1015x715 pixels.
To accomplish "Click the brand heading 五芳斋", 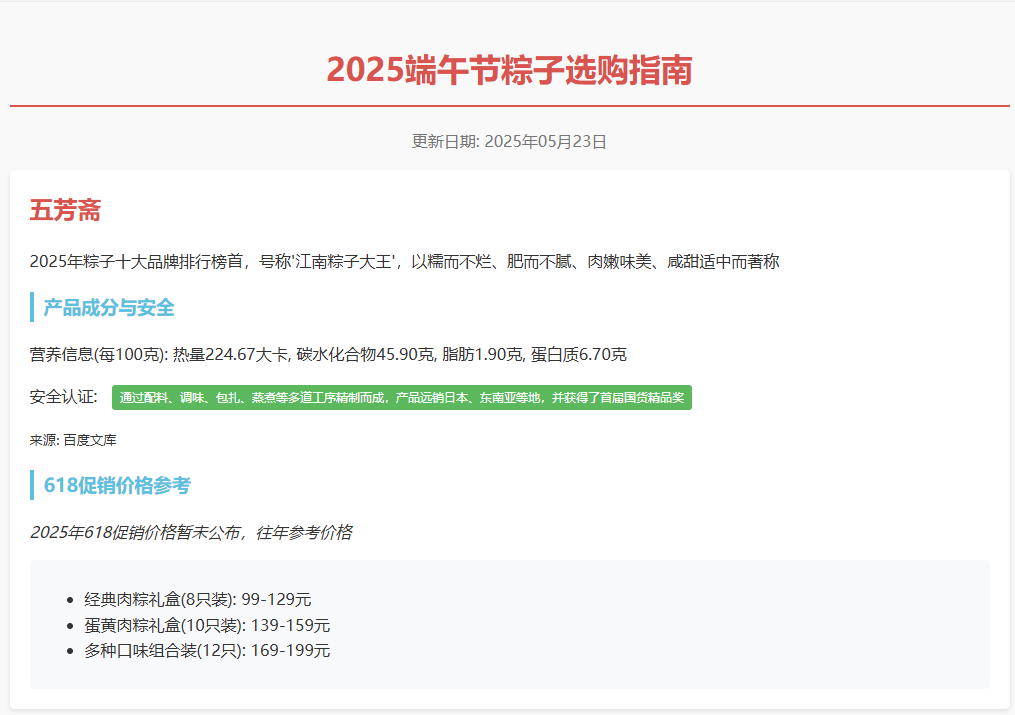I will tap(65, 210).
